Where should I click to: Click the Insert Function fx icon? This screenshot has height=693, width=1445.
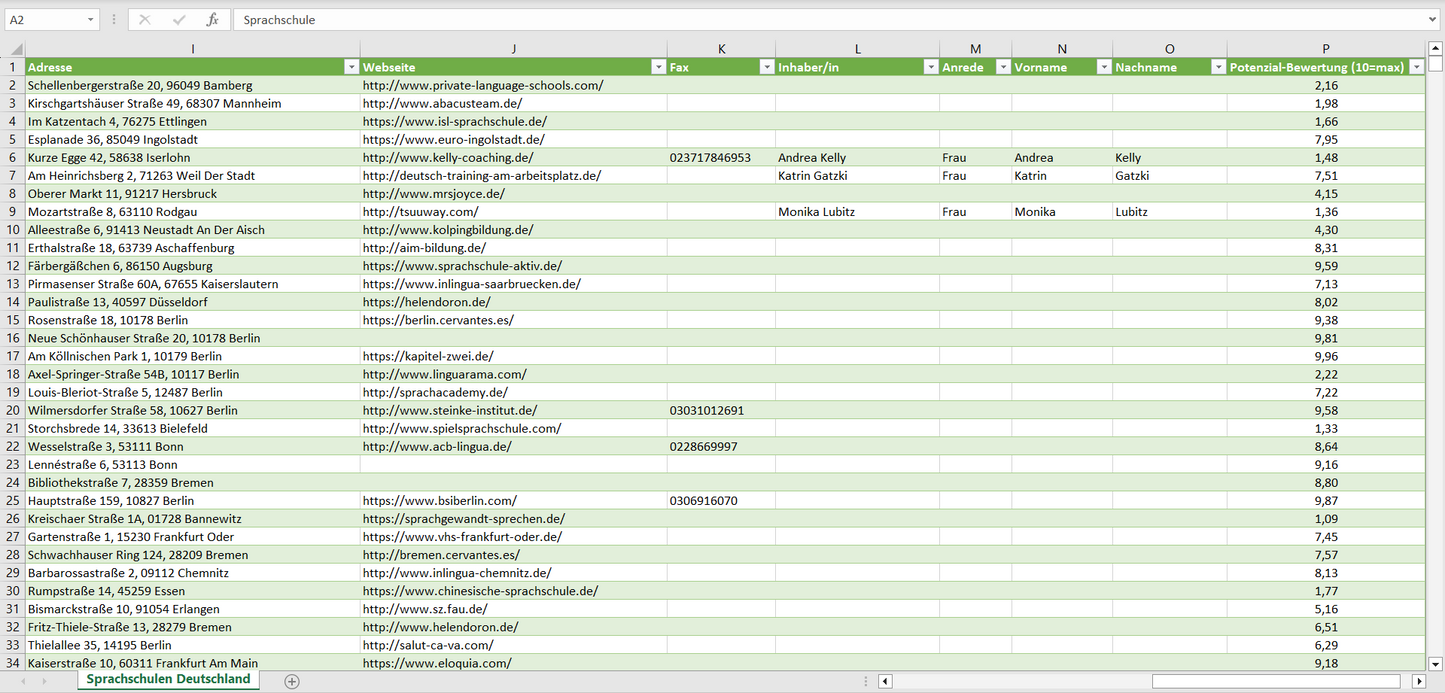coord(212,20)
